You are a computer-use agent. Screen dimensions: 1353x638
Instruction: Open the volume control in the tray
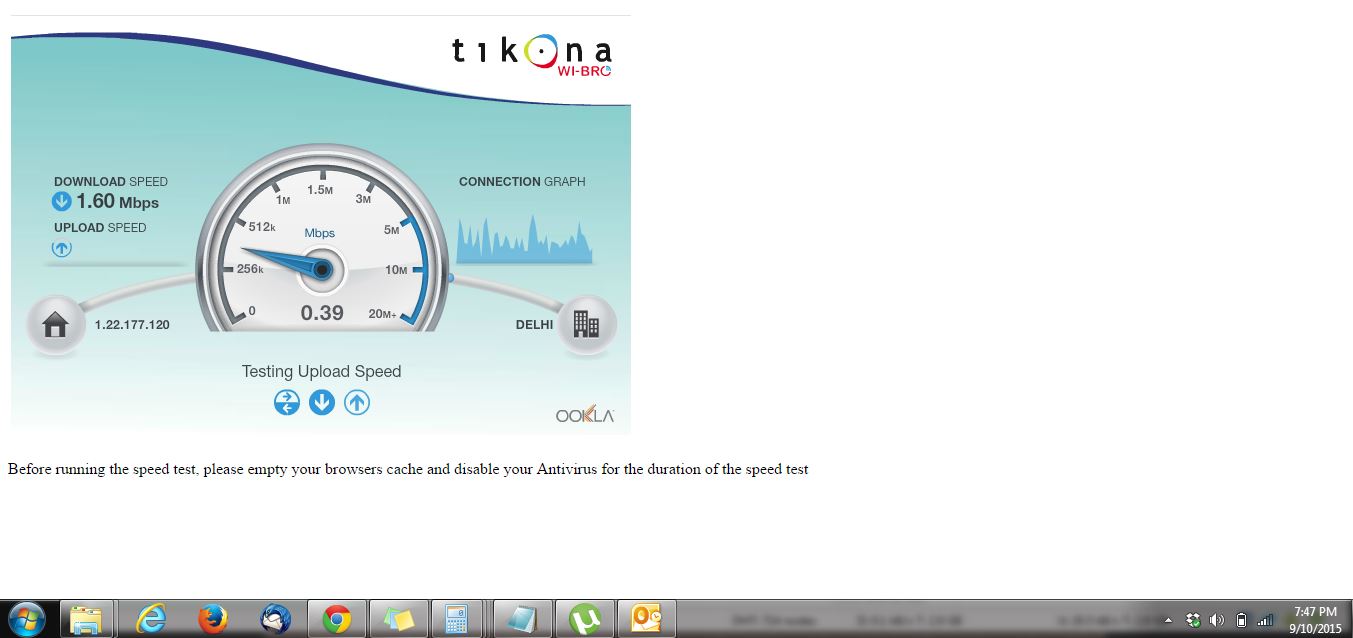[1216, 620]
